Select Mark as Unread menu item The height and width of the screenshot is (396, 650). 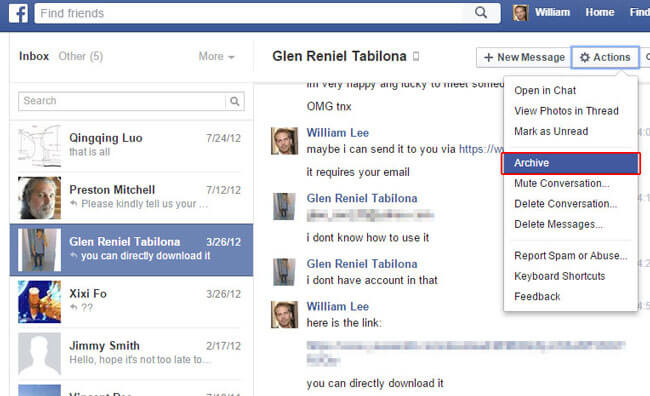pos(570,131)
